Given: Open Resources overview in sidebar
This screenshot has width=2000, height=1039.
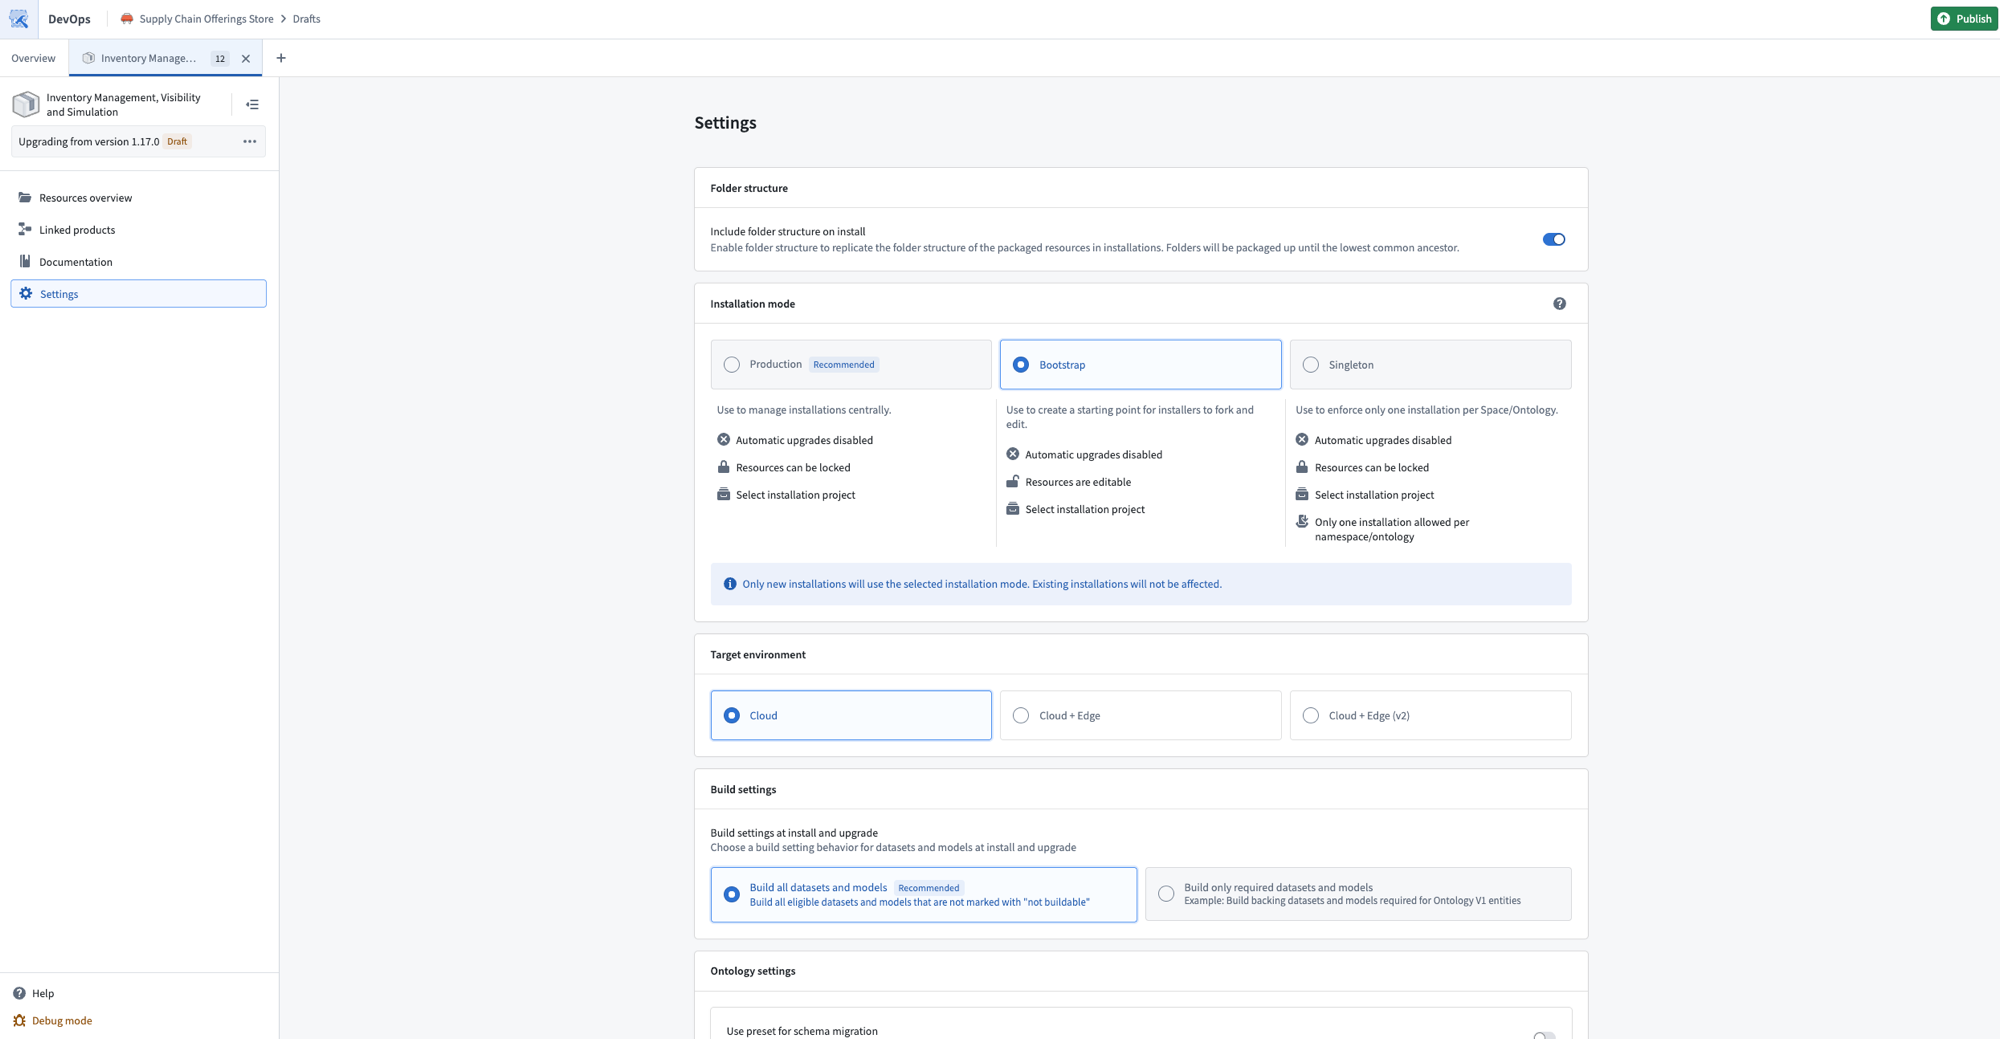Looking at the screenshot, I should click(138, 198).
